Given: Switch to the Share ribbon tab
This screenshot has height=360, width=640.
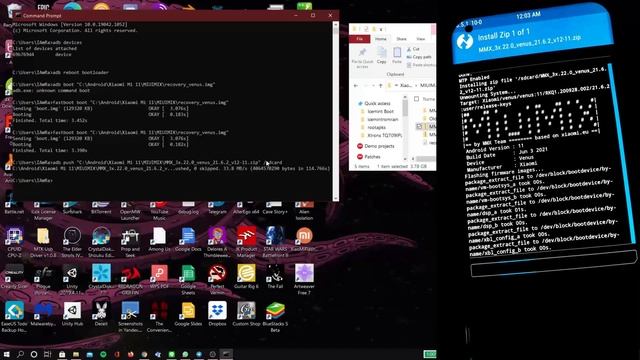Looking at the screenshot, I should pyautogui.click(x=401, y=39).
